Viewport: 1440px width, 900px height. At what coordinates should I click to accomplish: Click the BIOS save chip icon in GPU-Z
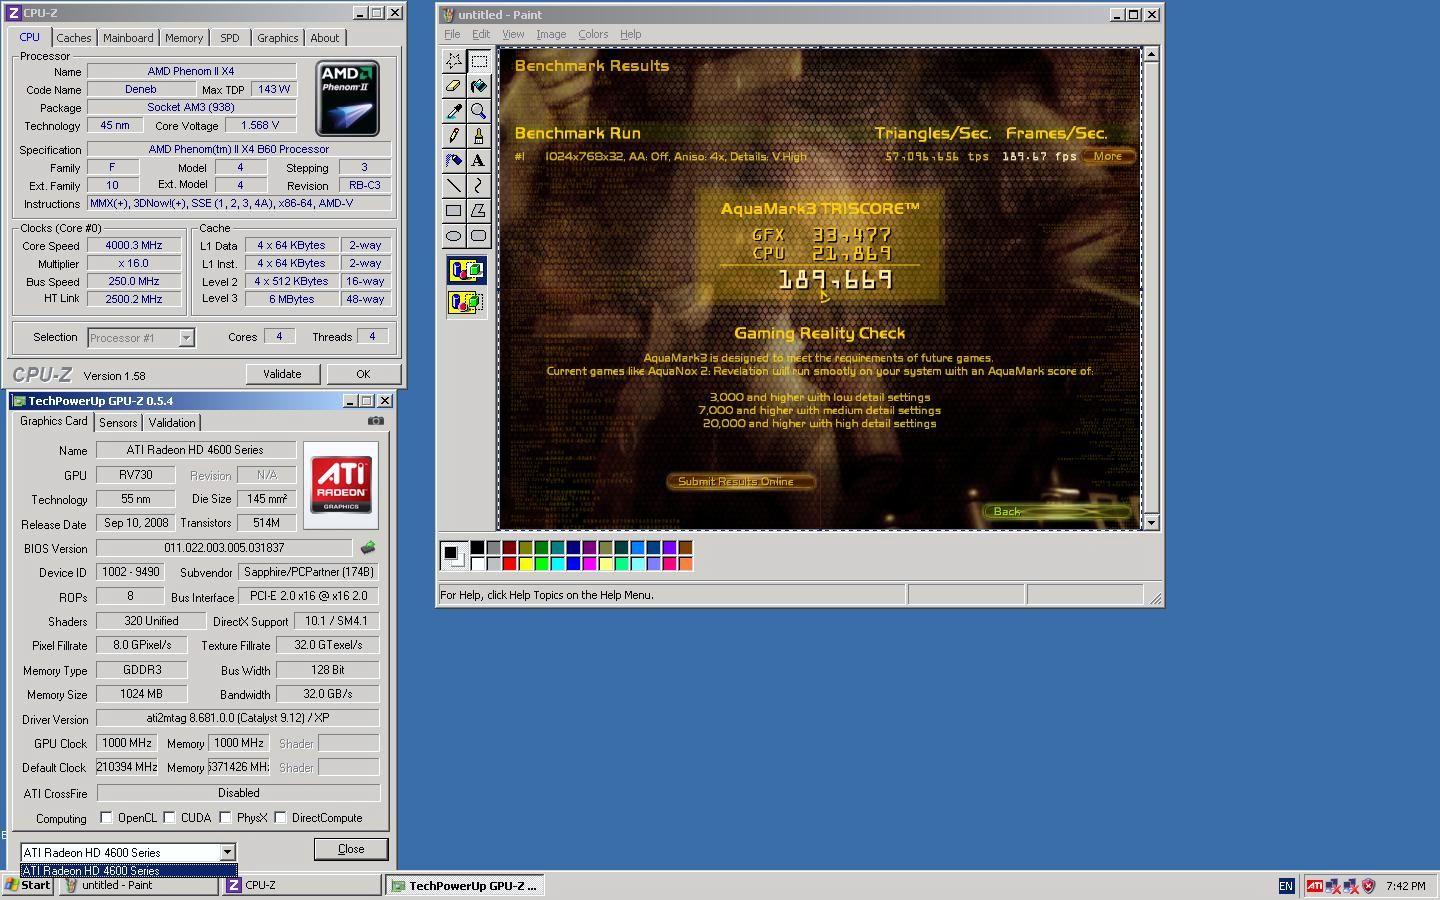[x=368, y=548]
